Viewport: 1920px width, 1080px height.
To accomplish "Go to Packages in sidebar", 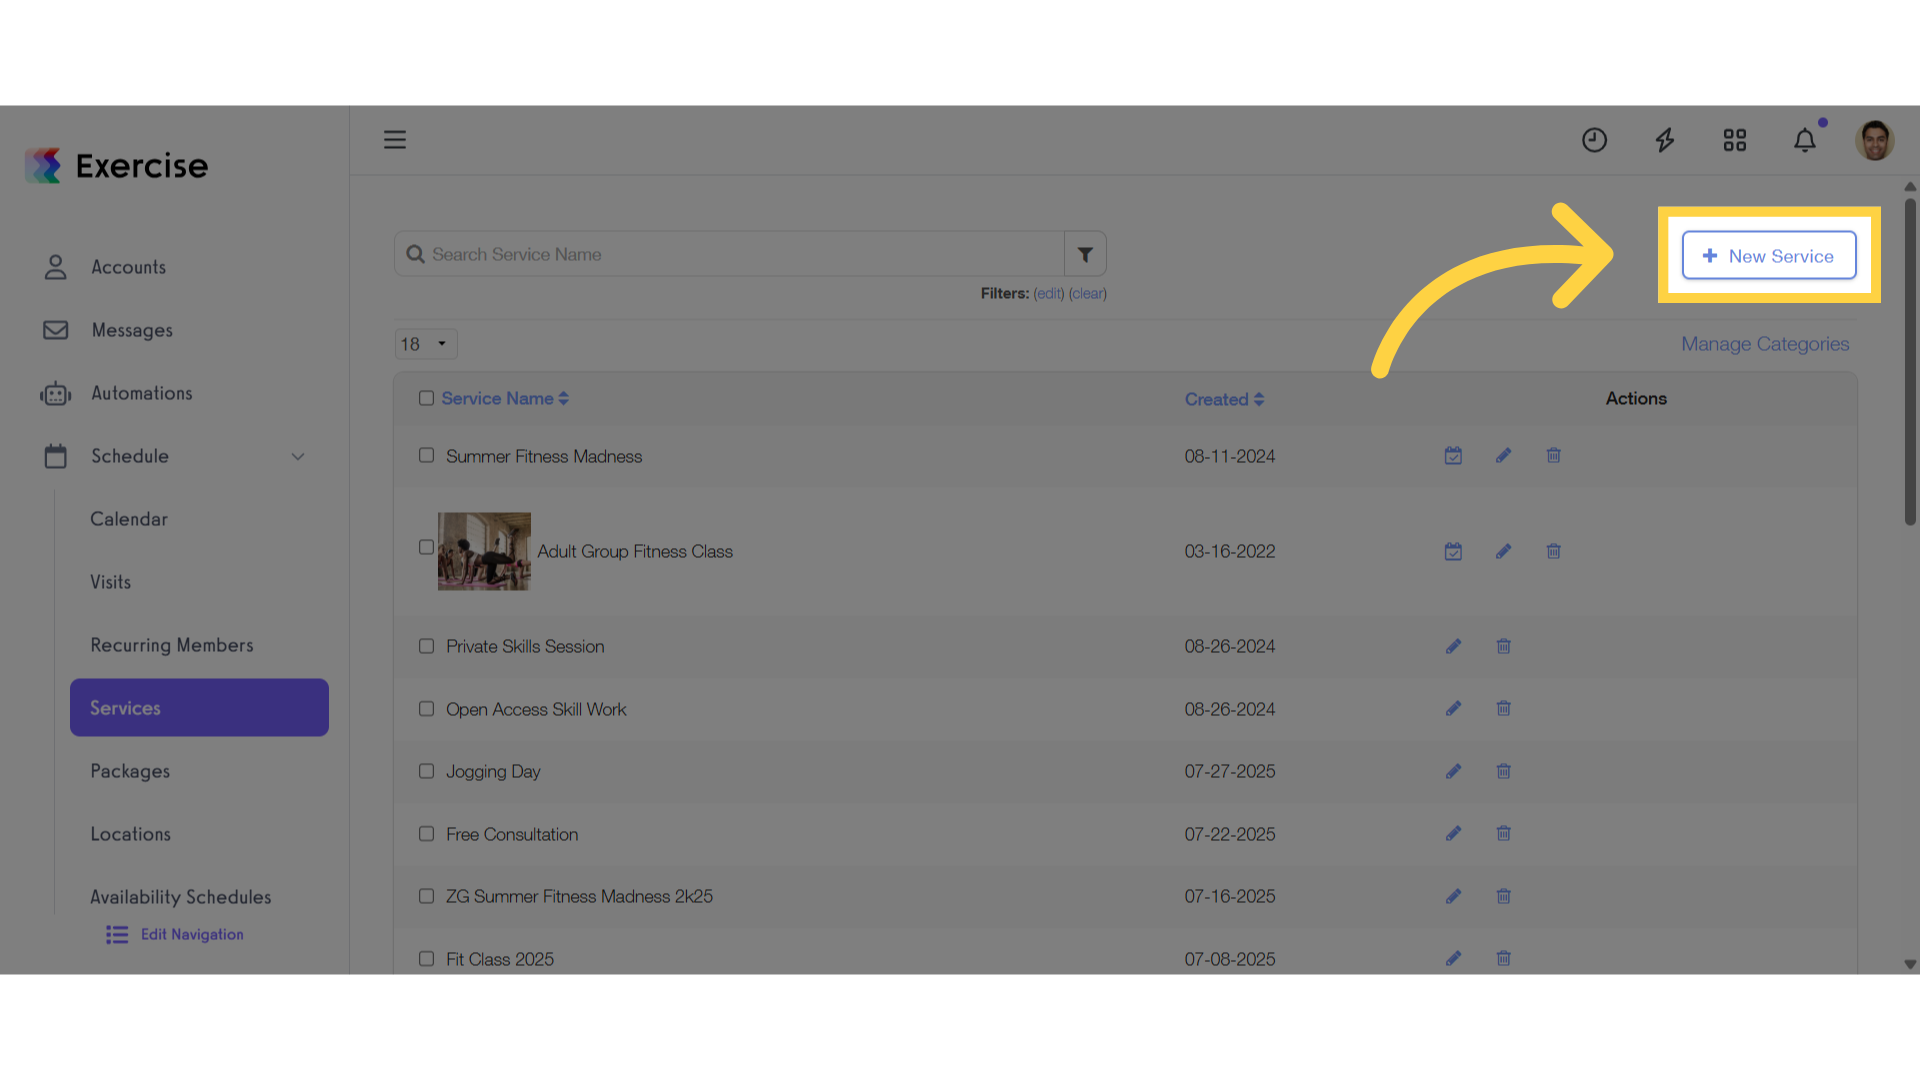I will point(130,771).
